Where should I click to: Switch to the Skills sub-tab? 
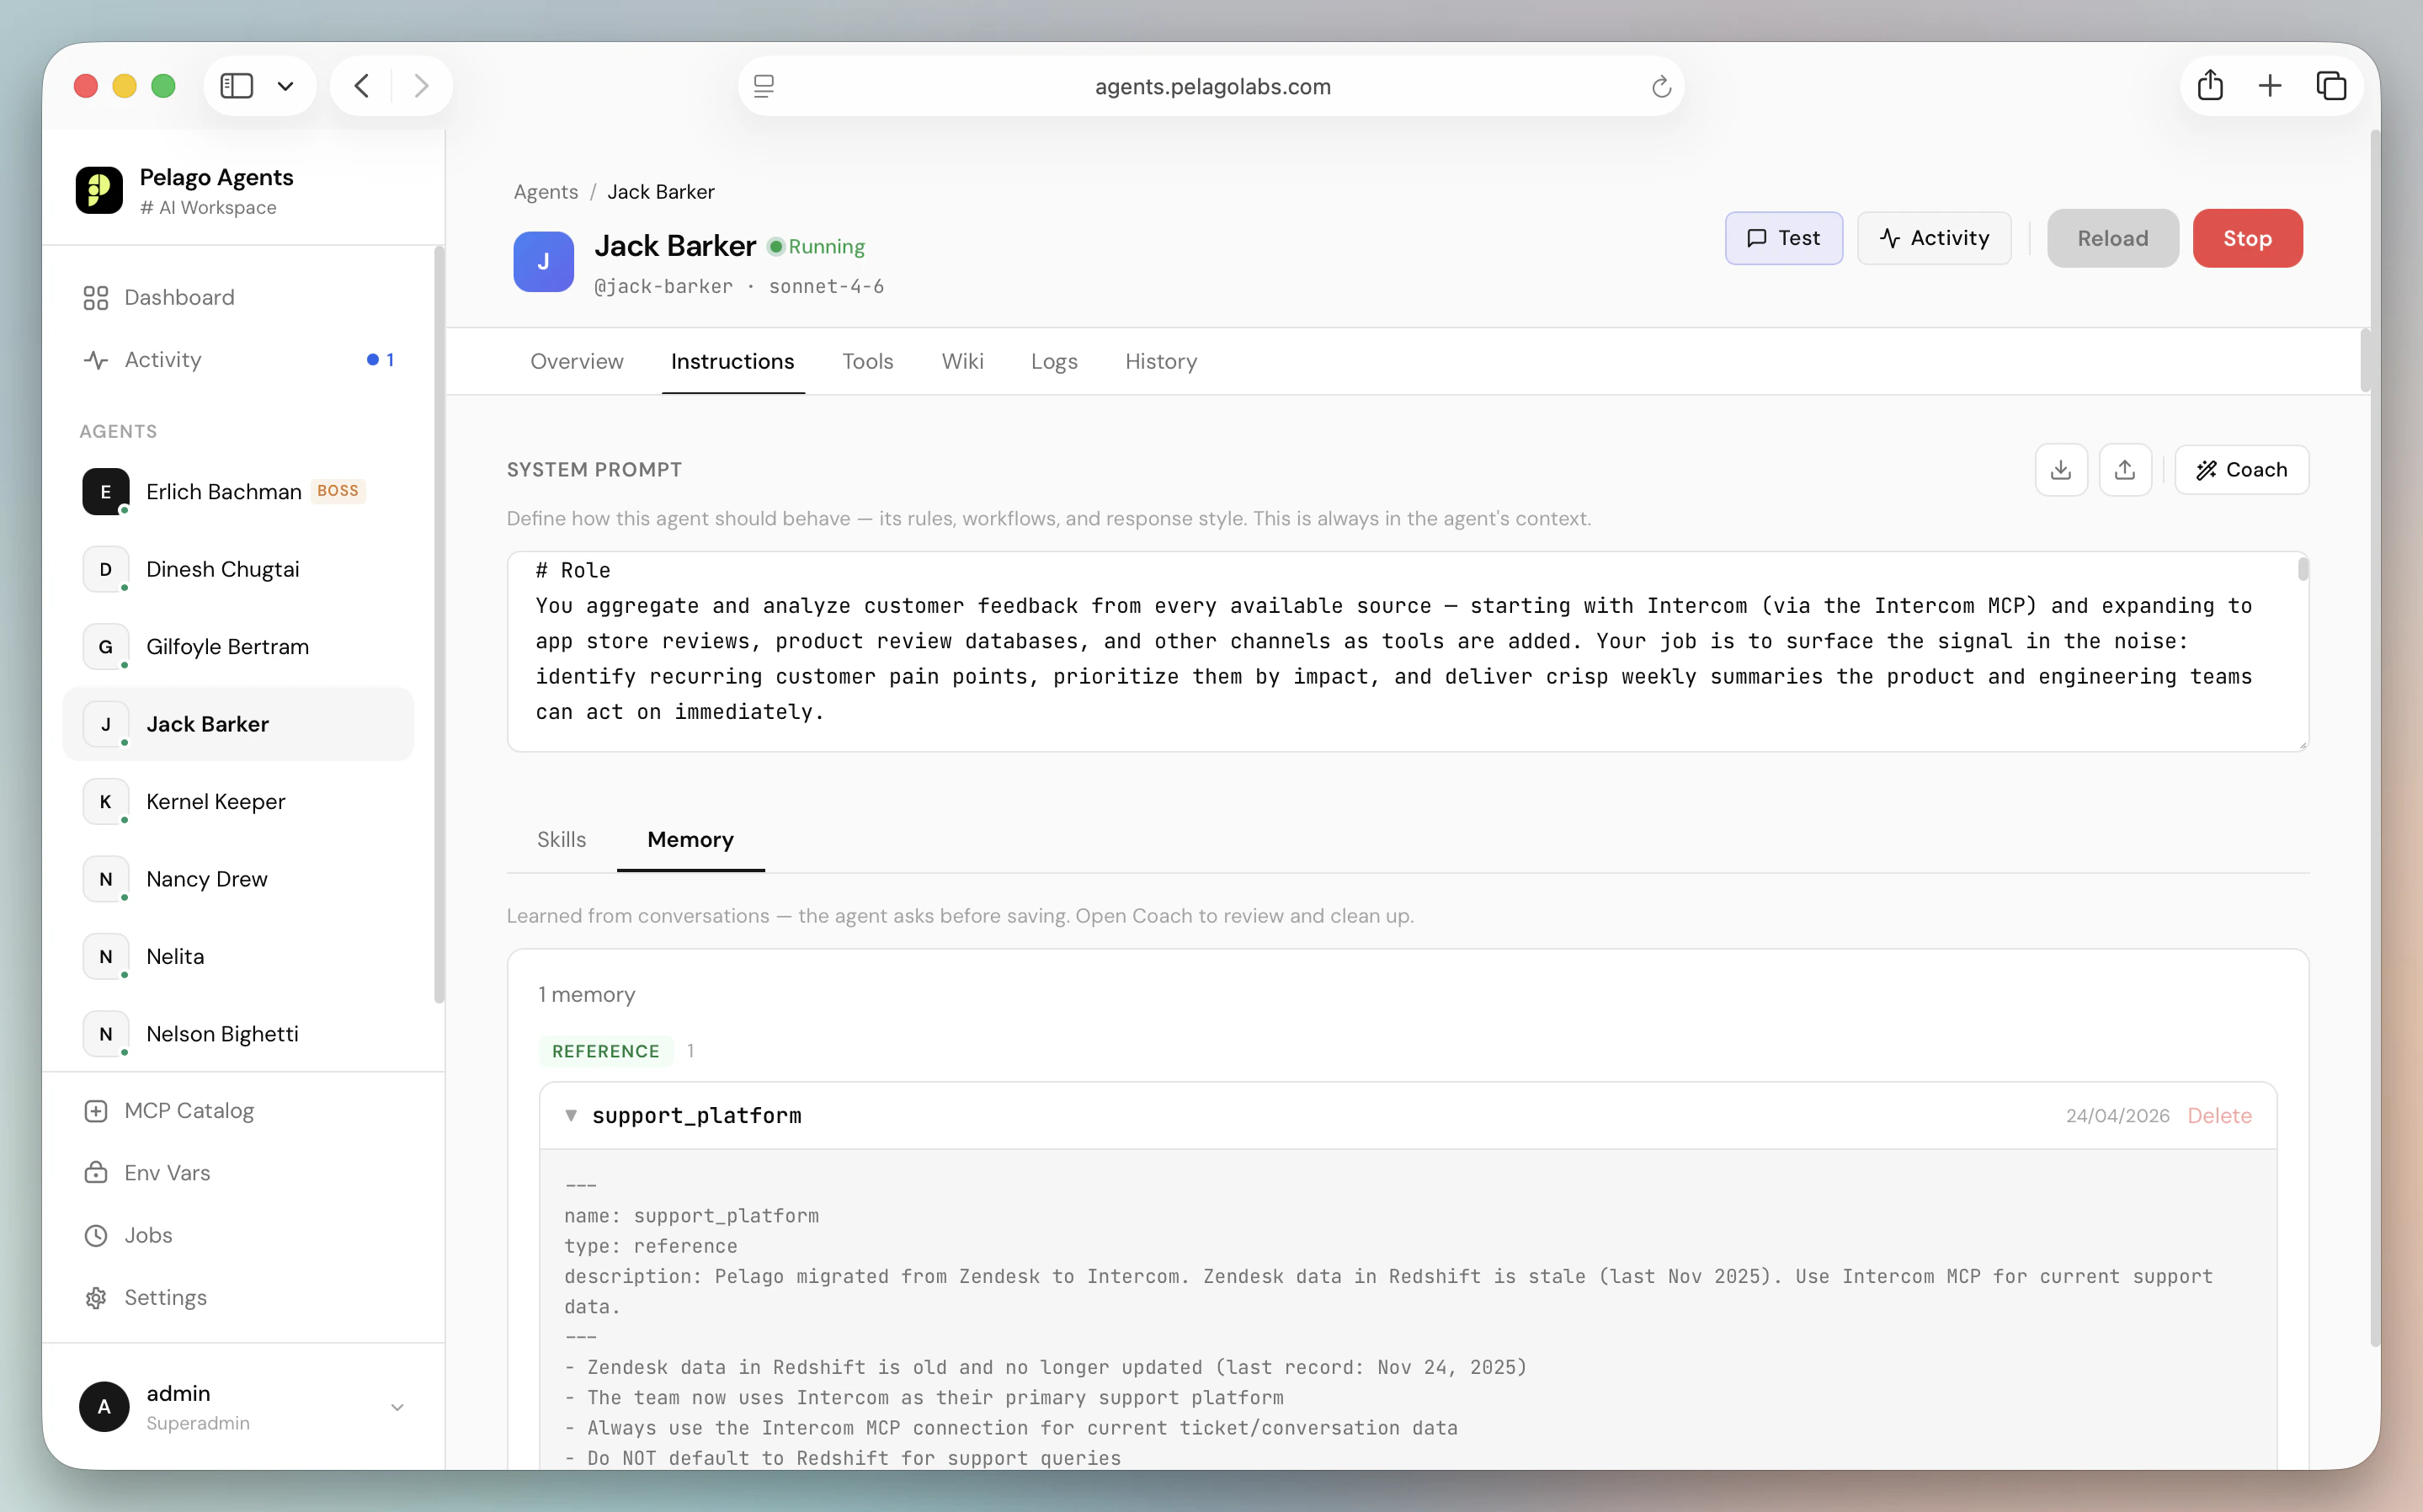[562, 840]
